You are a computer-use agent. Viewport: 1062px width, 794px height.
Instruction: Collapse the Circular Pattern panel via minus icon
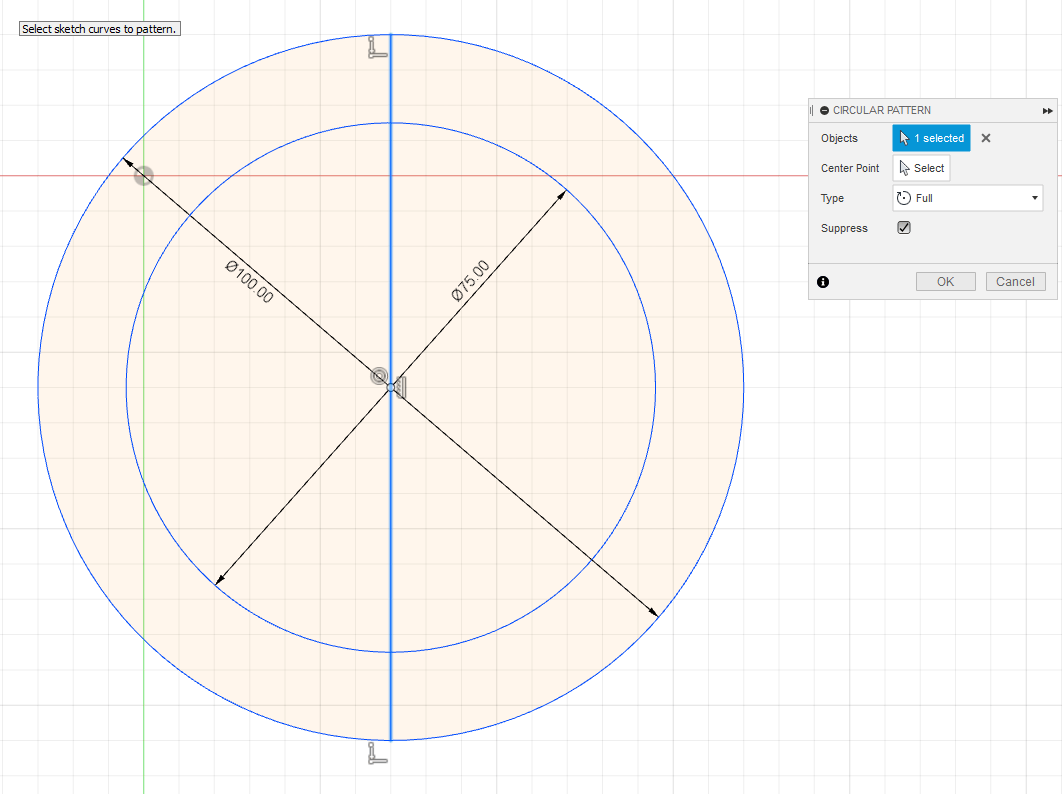[824, 110]
